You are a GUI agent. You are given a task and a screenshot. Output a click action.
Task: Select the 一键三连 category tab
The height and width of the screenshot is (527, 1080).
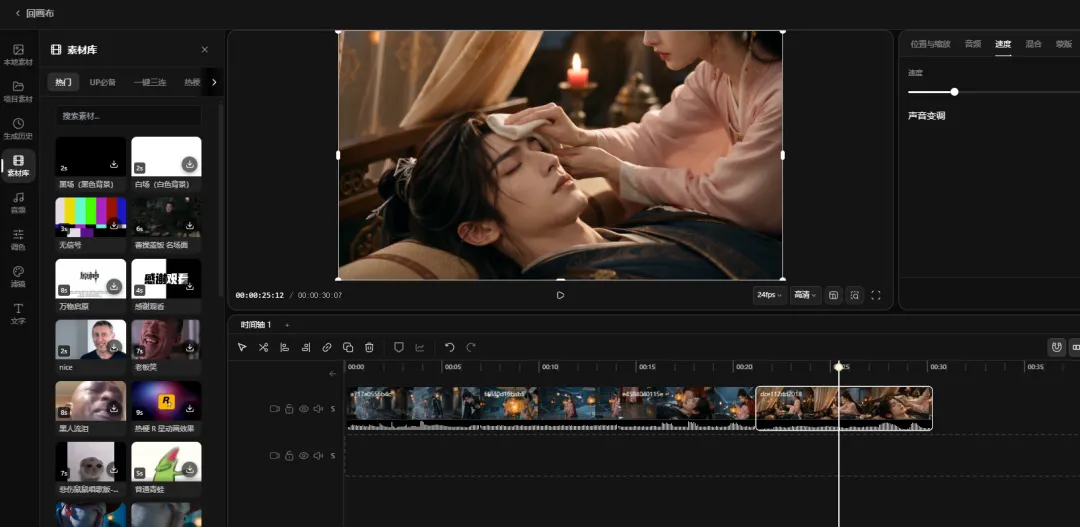[x=151, y=82]
